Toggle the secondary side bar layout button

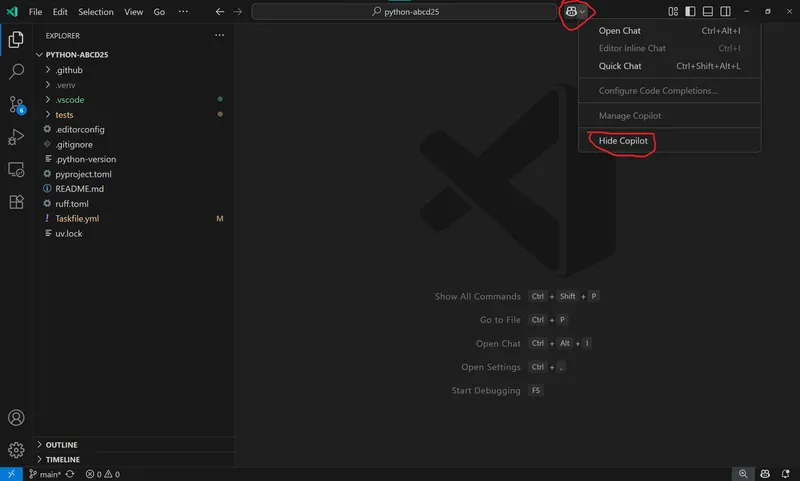724,11
